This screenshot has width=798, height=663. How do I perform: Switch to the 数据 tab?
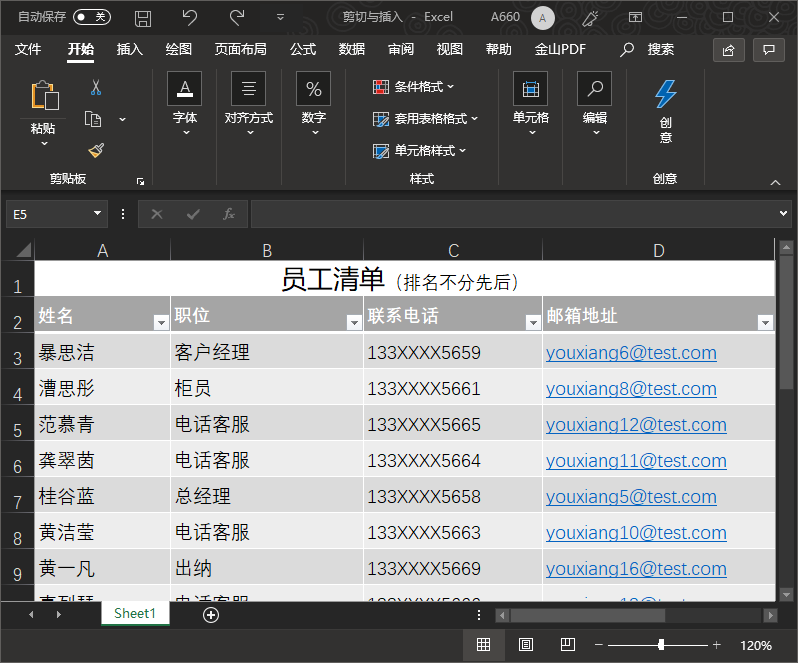click(x=352, y=49)
